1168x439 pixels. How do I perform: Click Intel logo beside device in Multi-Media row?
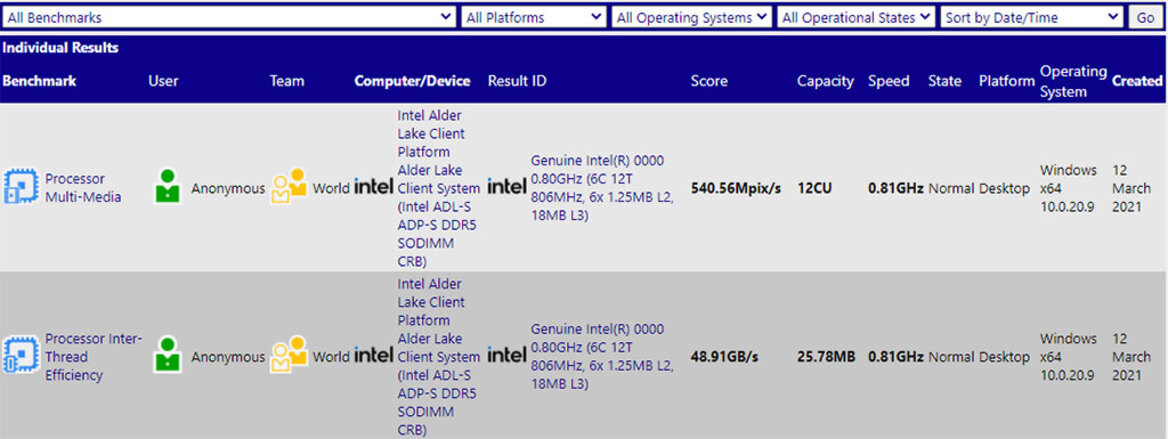(x=374, y=187)
